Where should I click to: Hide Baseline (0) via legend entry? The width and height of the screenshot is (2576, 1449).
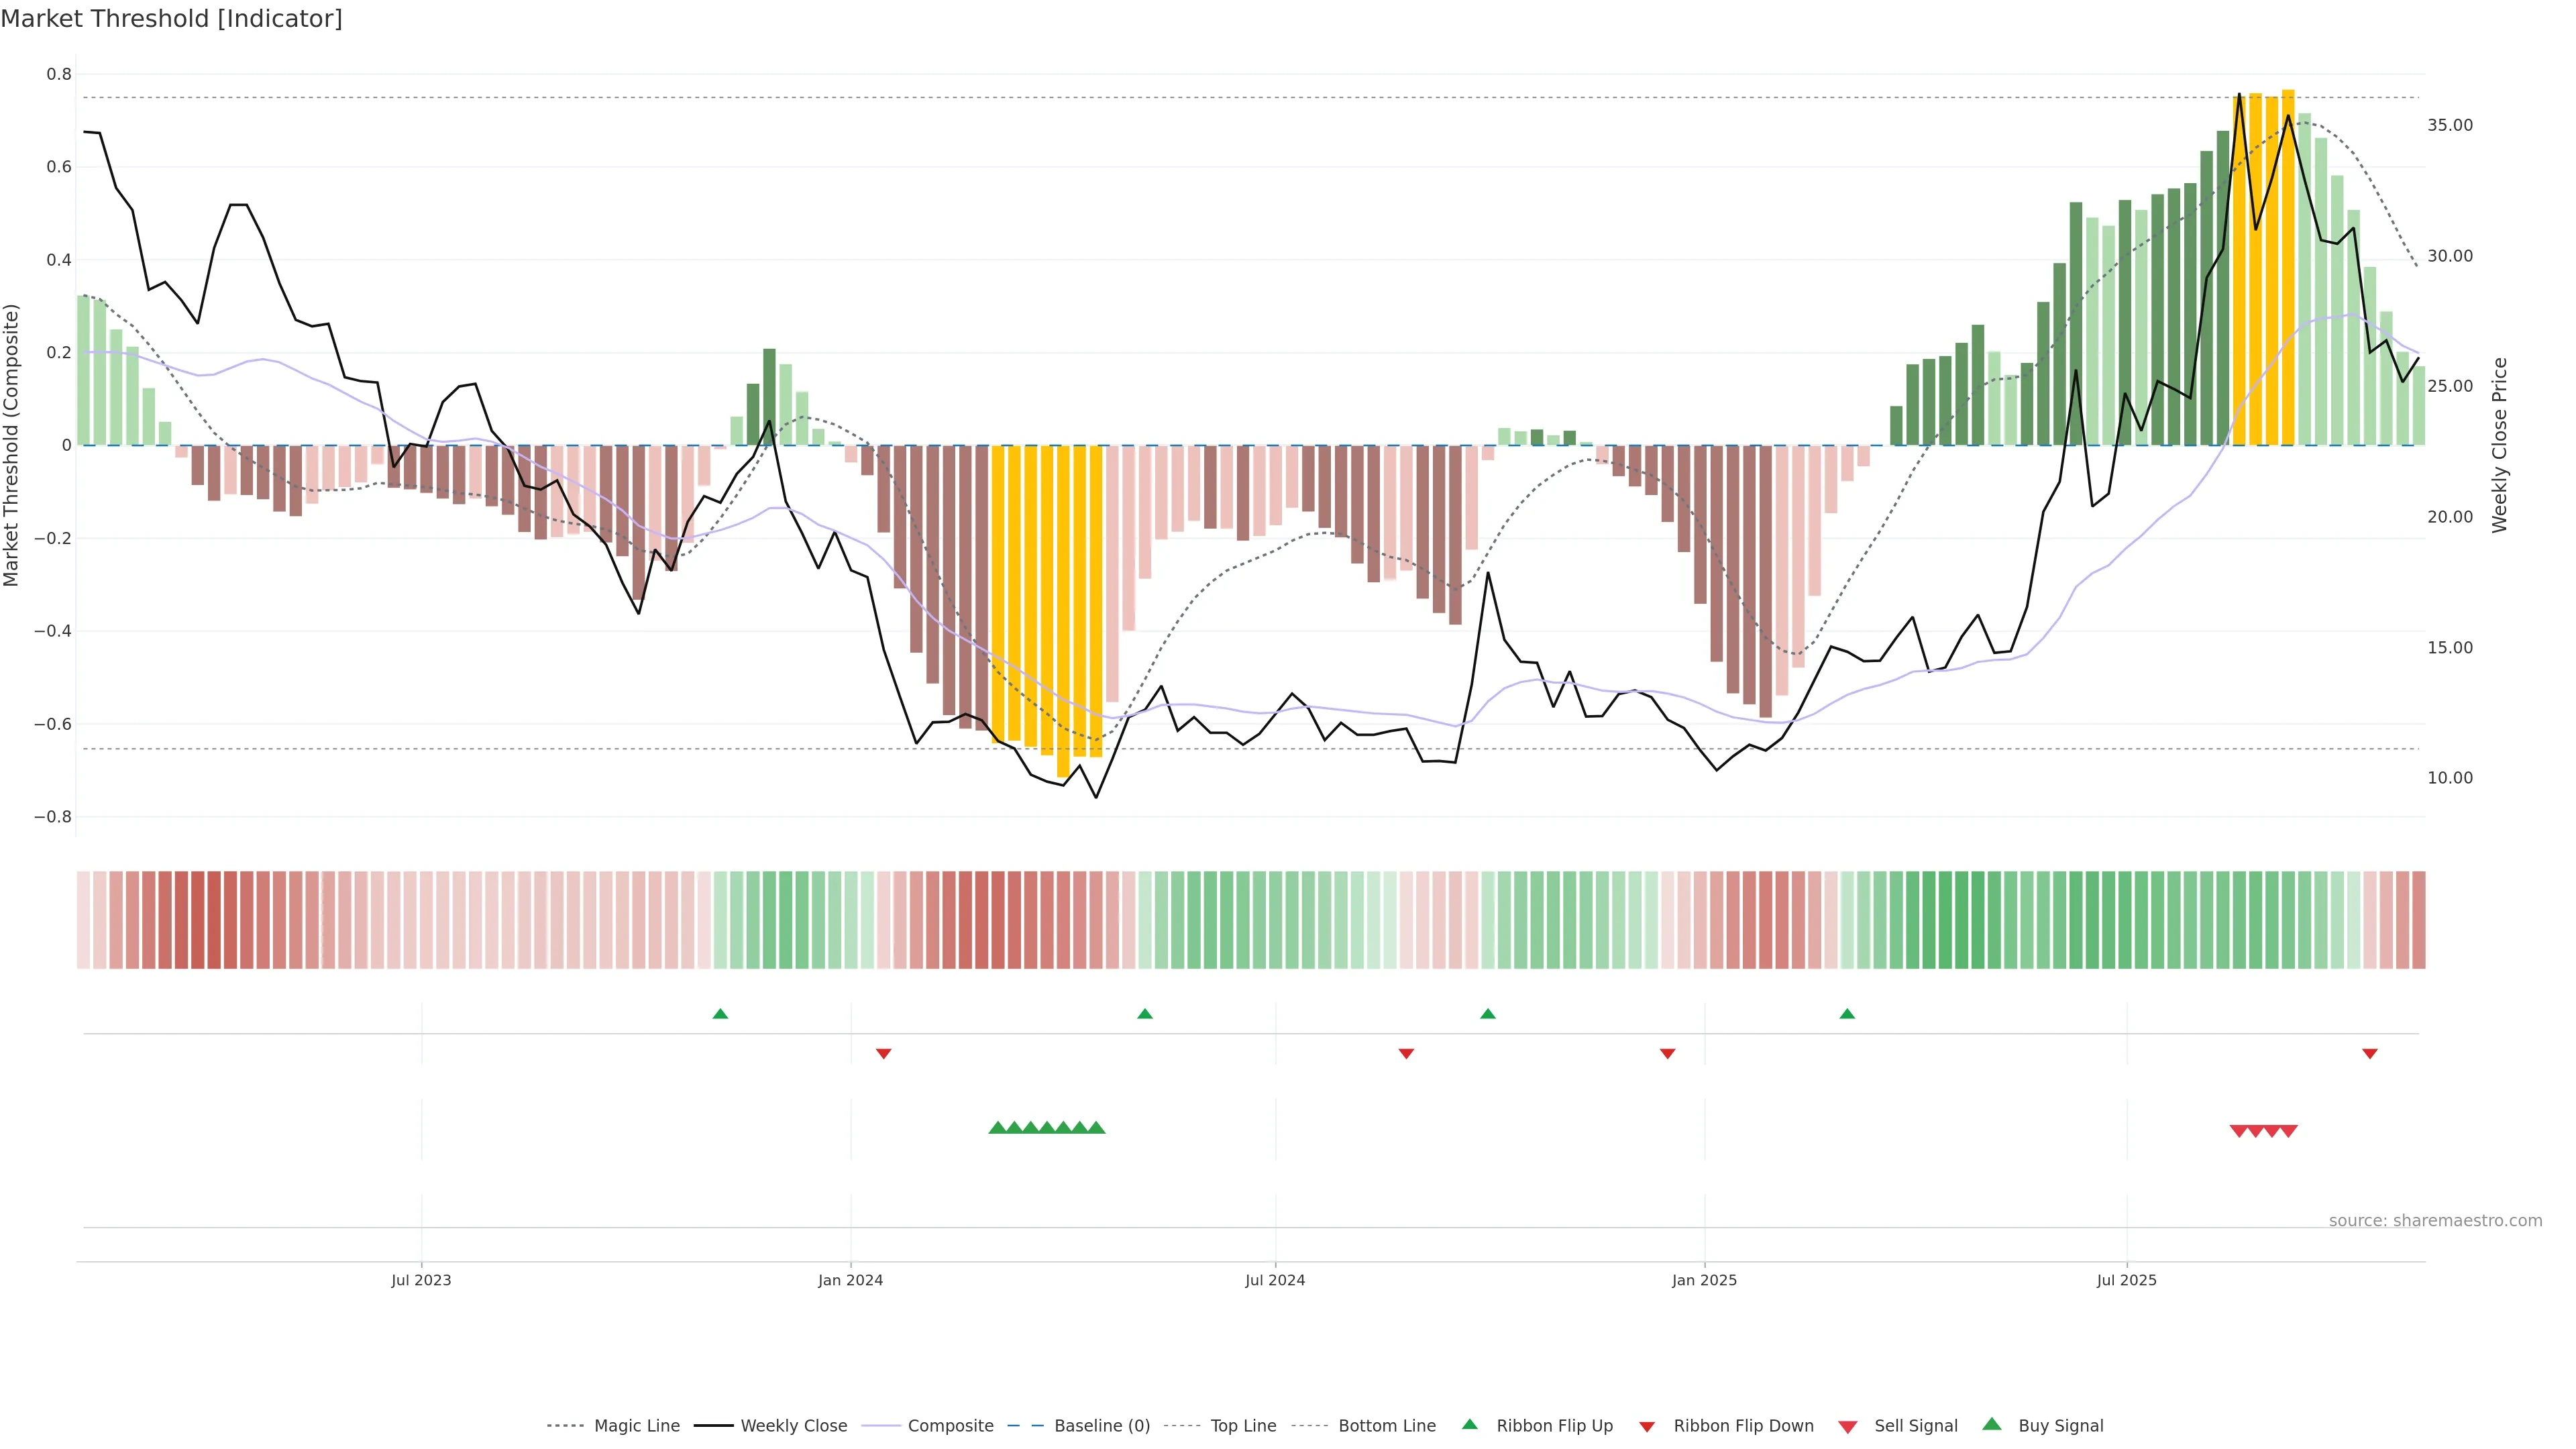point(1101,1426)
